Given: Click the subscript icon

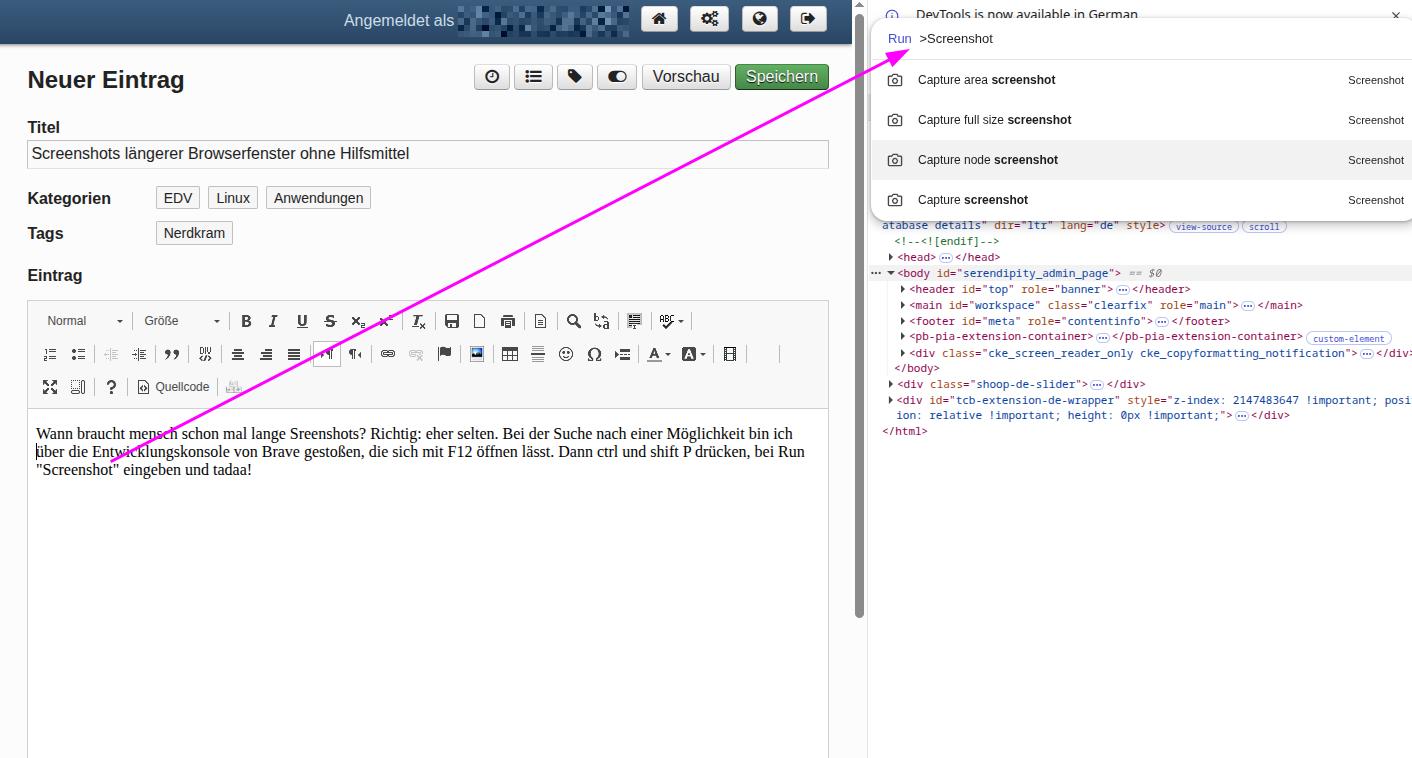Looking at the screenshot, I should tap(358, 321).
